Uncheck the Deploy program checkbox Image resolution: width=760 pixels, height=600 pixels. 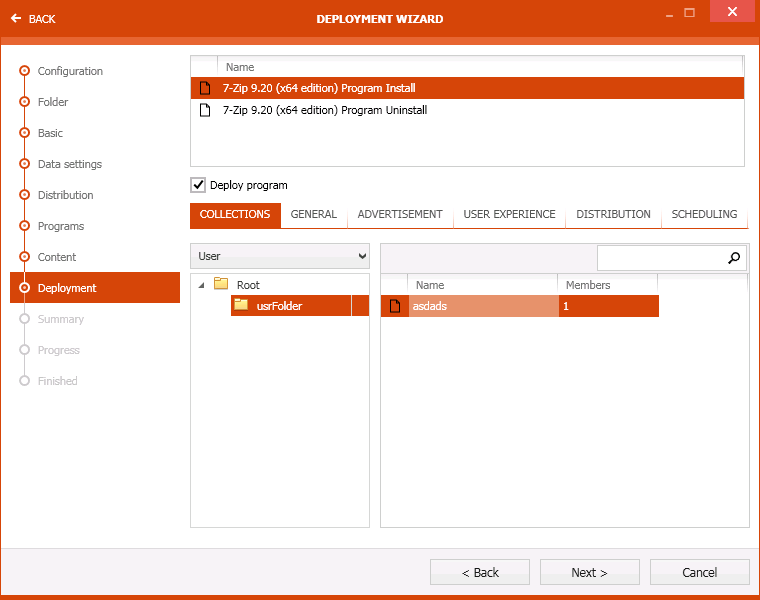198,185
